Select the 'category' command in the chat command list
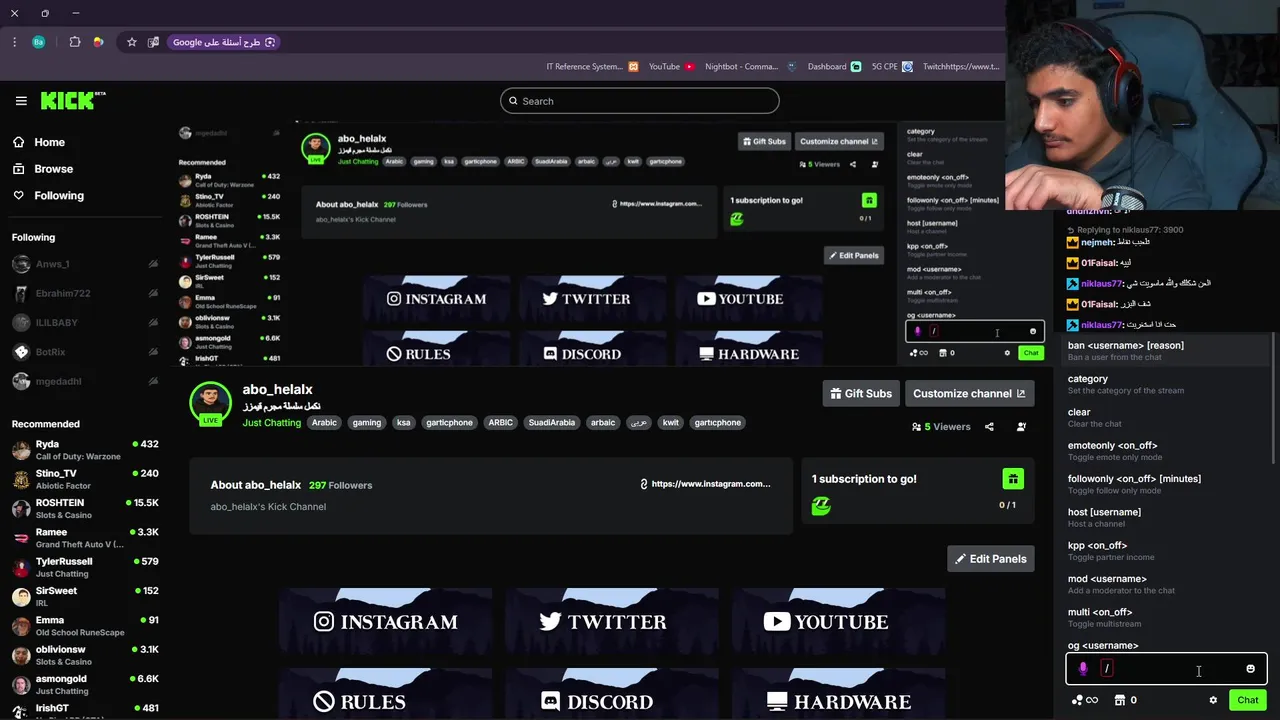 tap(1164, 385)
